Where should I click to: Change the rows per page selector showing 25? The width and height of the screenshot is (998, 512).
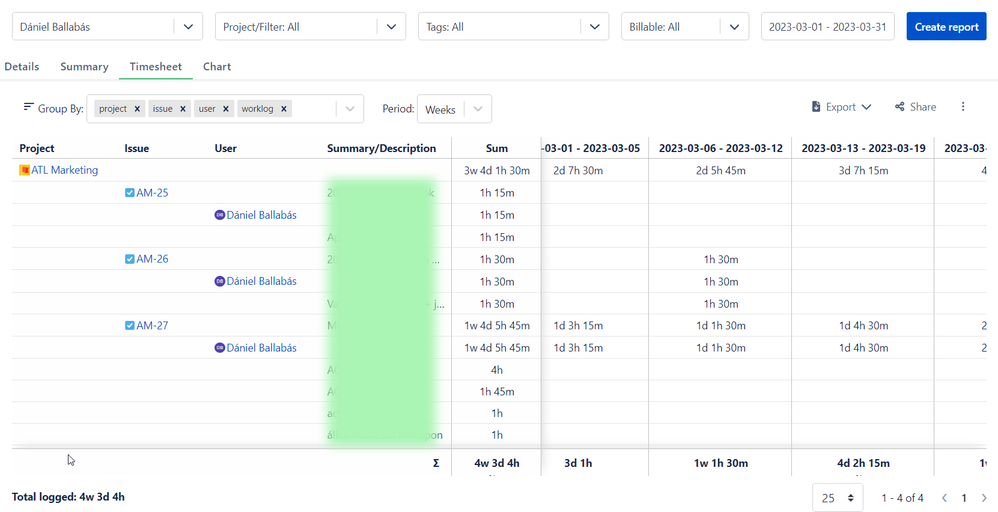pos(838,497)
